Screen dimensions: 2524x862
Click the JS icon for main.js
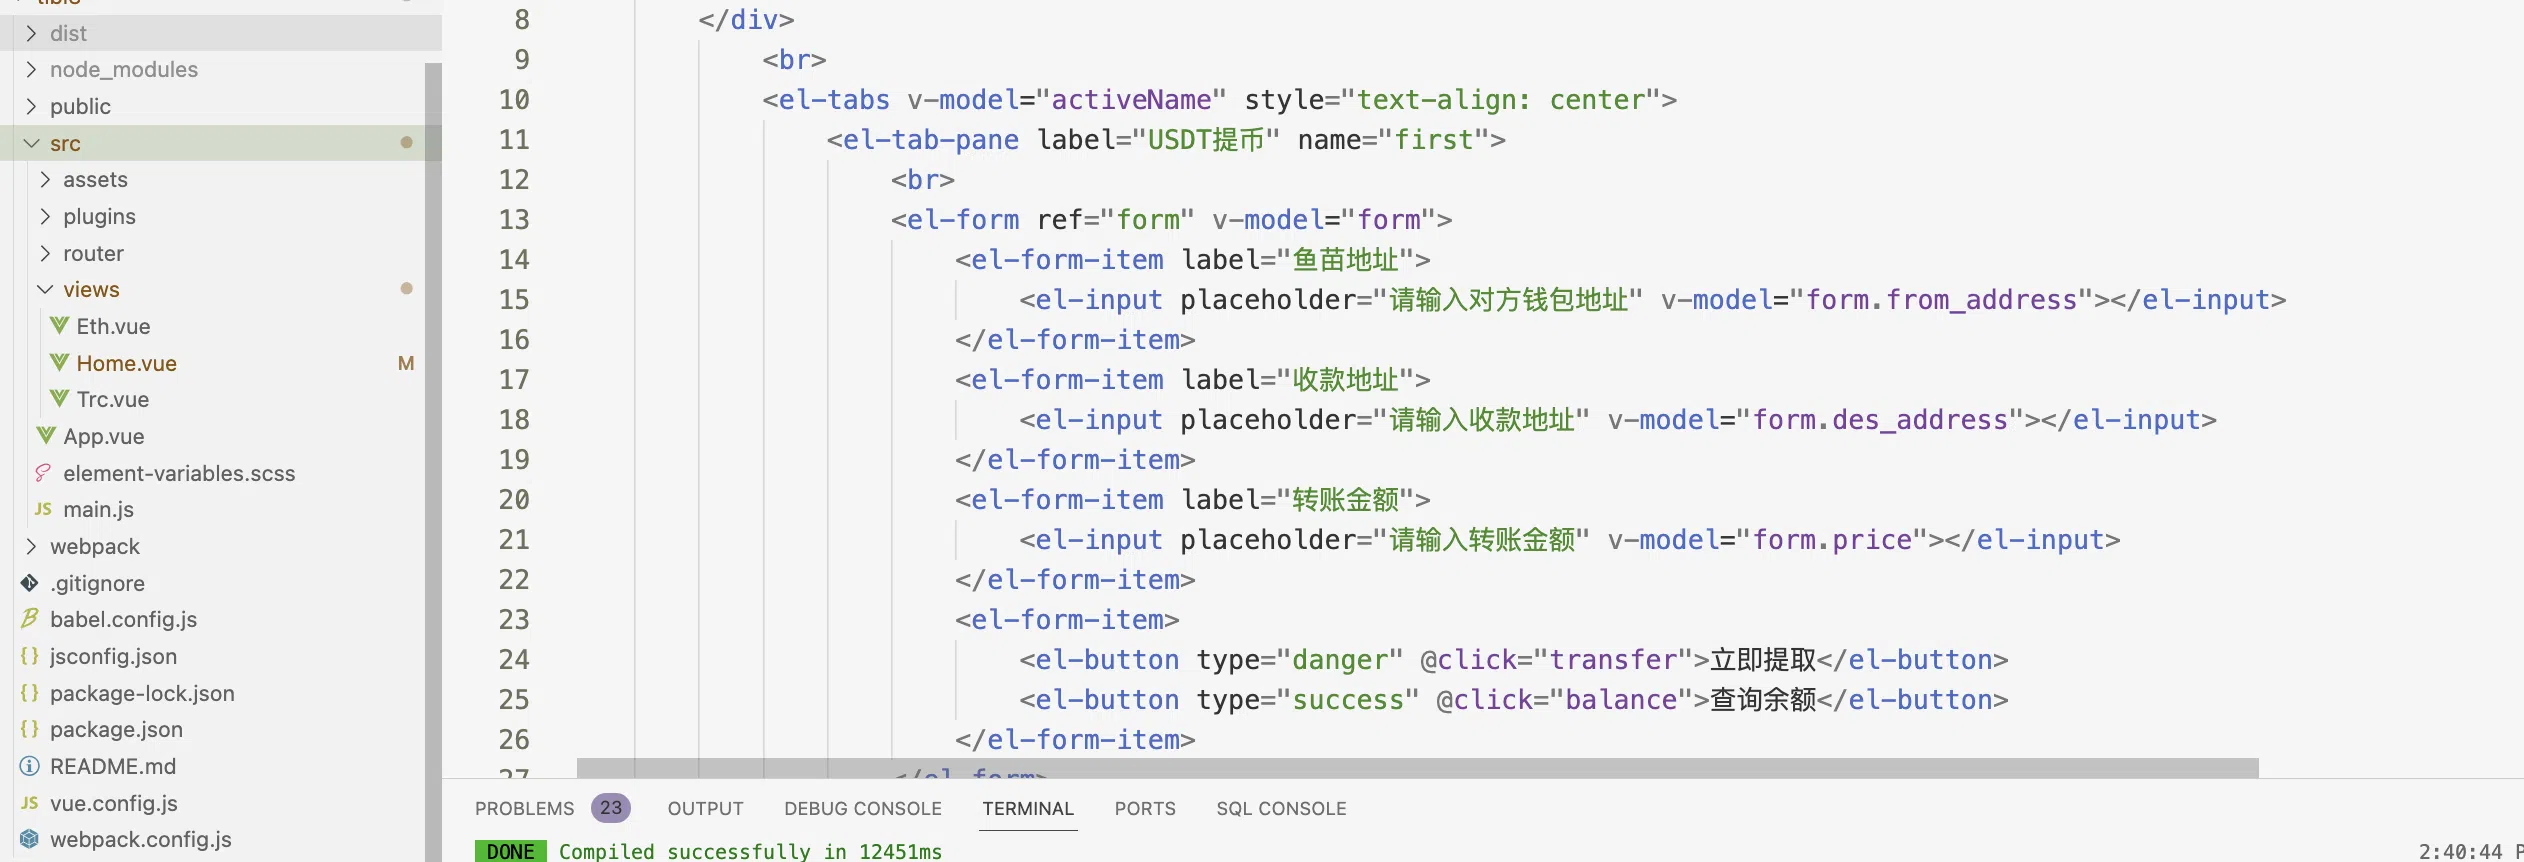[43, 509]
